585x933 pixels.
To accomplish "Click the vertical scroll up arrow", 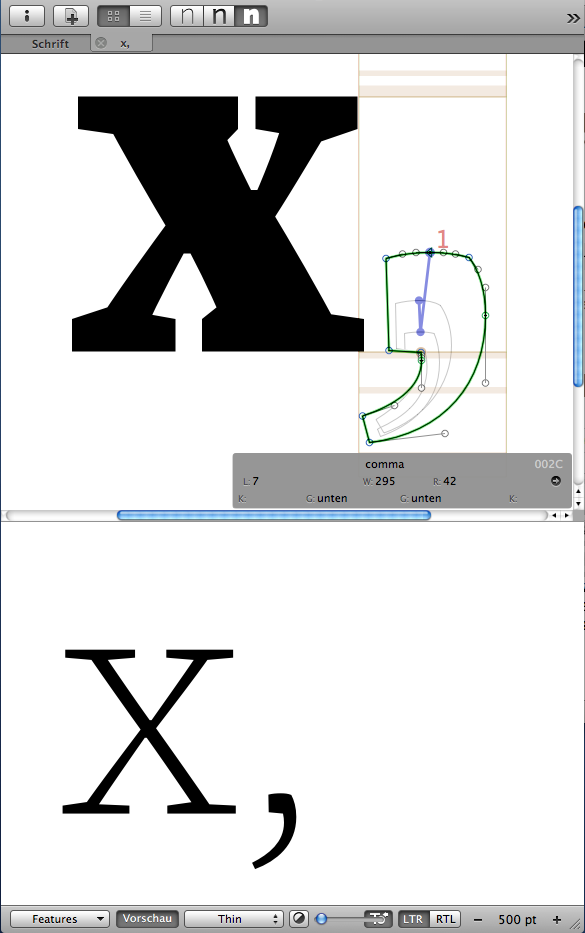I will 578,491.
